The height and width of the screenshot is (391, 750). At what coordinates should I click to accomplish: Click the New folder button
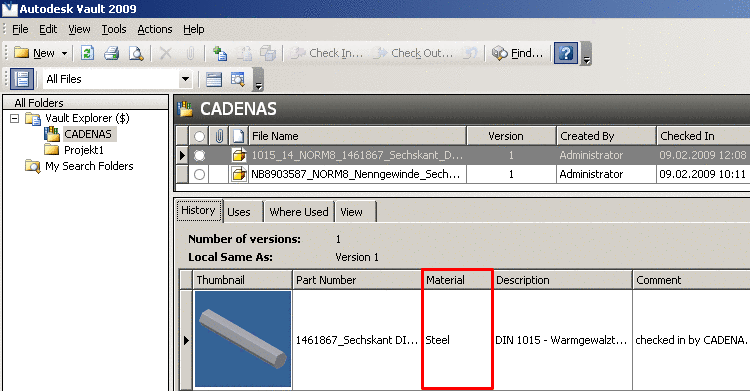[x=34, y=53]
